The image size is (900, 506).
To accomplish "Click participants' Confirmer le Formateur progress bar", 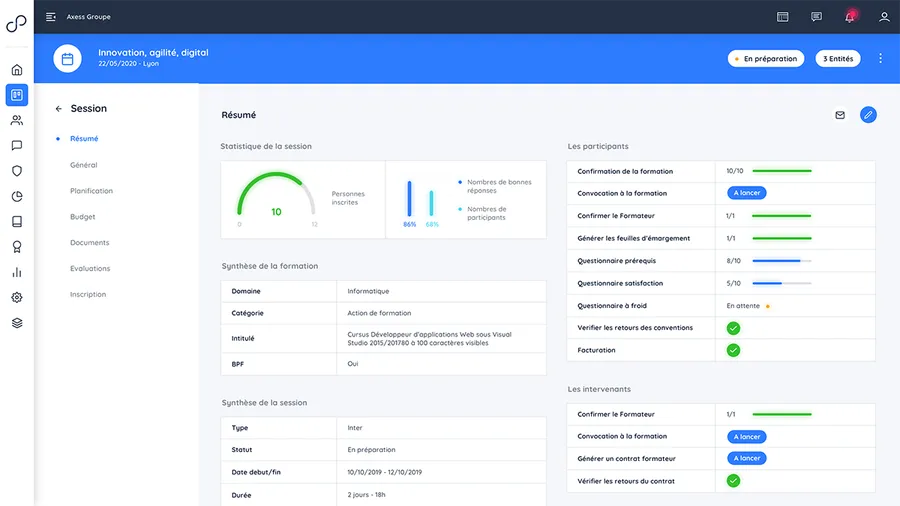I will [x=782, y=216].
